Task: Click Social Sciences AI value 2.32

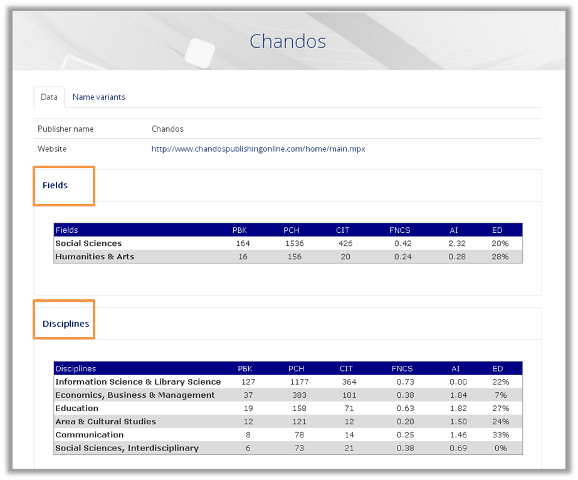Action: point(457,243)
